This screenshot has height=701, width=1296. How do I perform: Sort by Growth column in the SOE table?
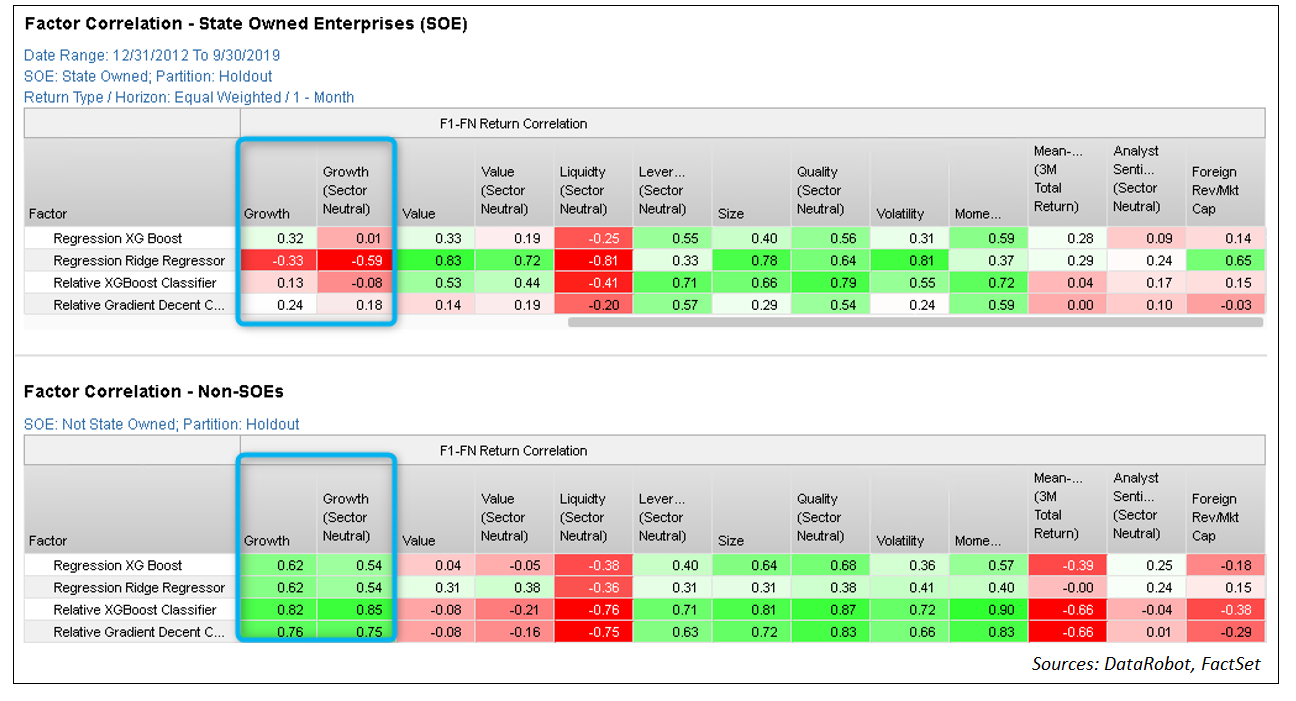[x=267, y=213]
